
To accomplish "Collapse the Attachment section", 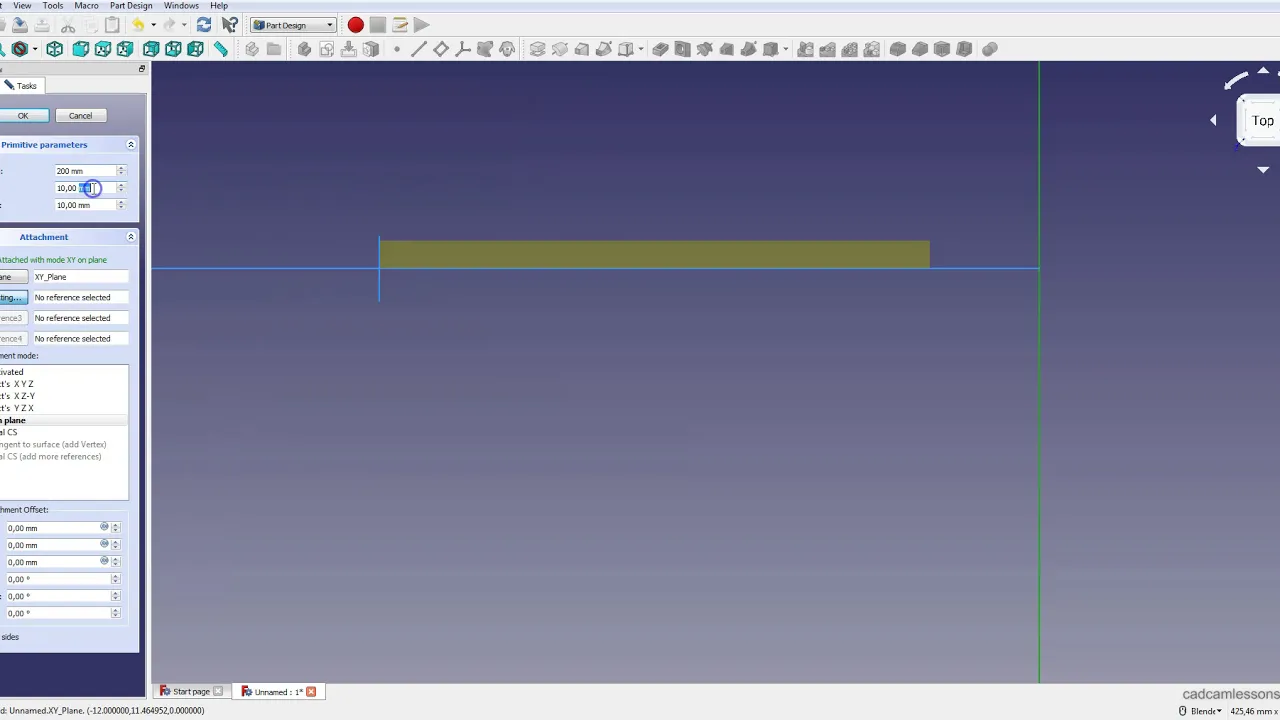I will 130,237.
